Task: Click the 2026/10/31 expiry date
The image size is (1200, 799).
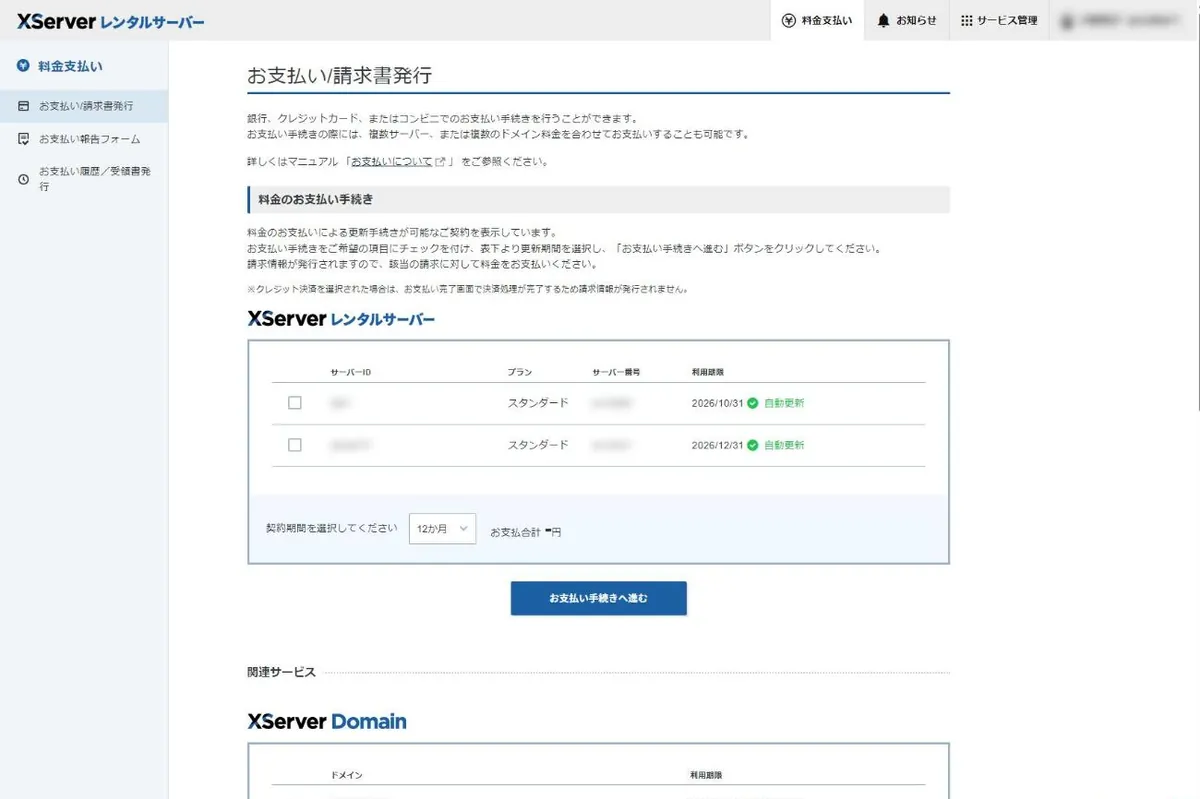Action: (x=717, y=403)
